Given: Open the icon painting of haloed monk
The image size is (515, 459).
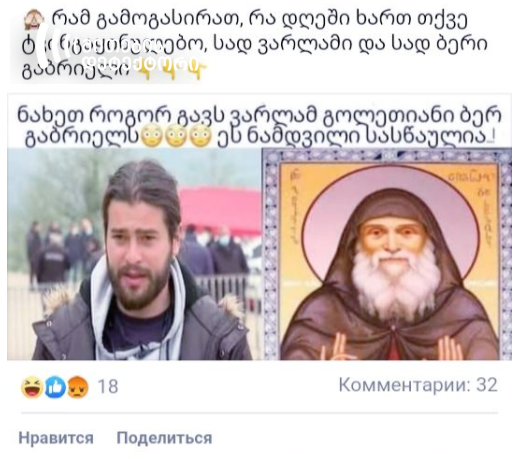Looking at the screenshot, I should coord(387,254).
